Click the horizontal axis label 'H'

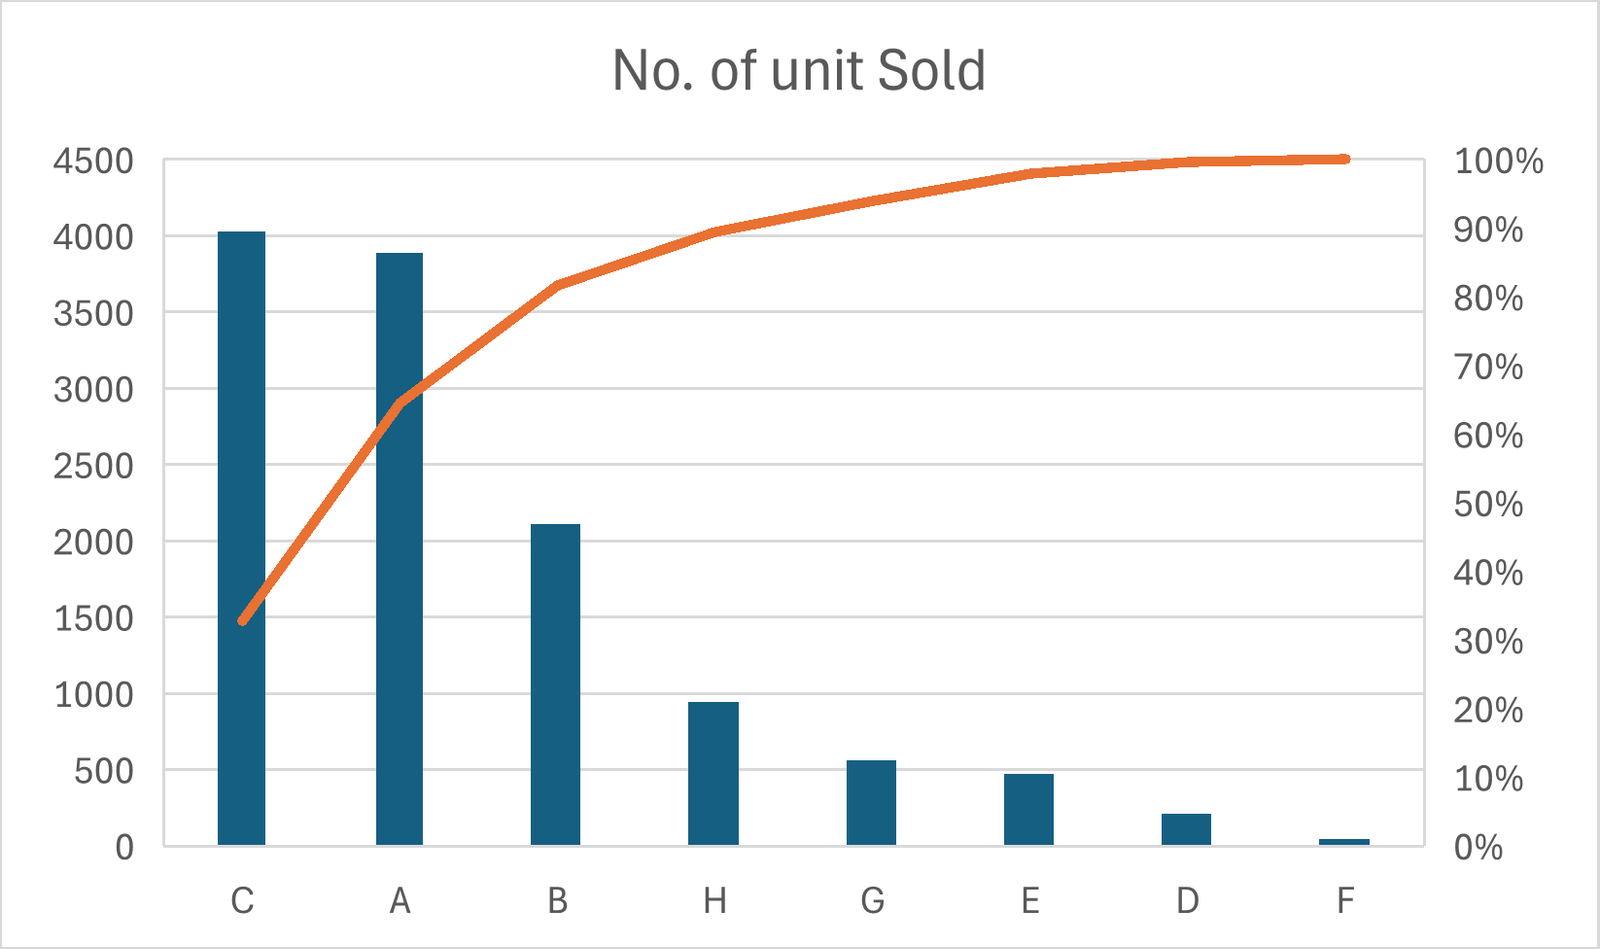click(x=714, y=901)
